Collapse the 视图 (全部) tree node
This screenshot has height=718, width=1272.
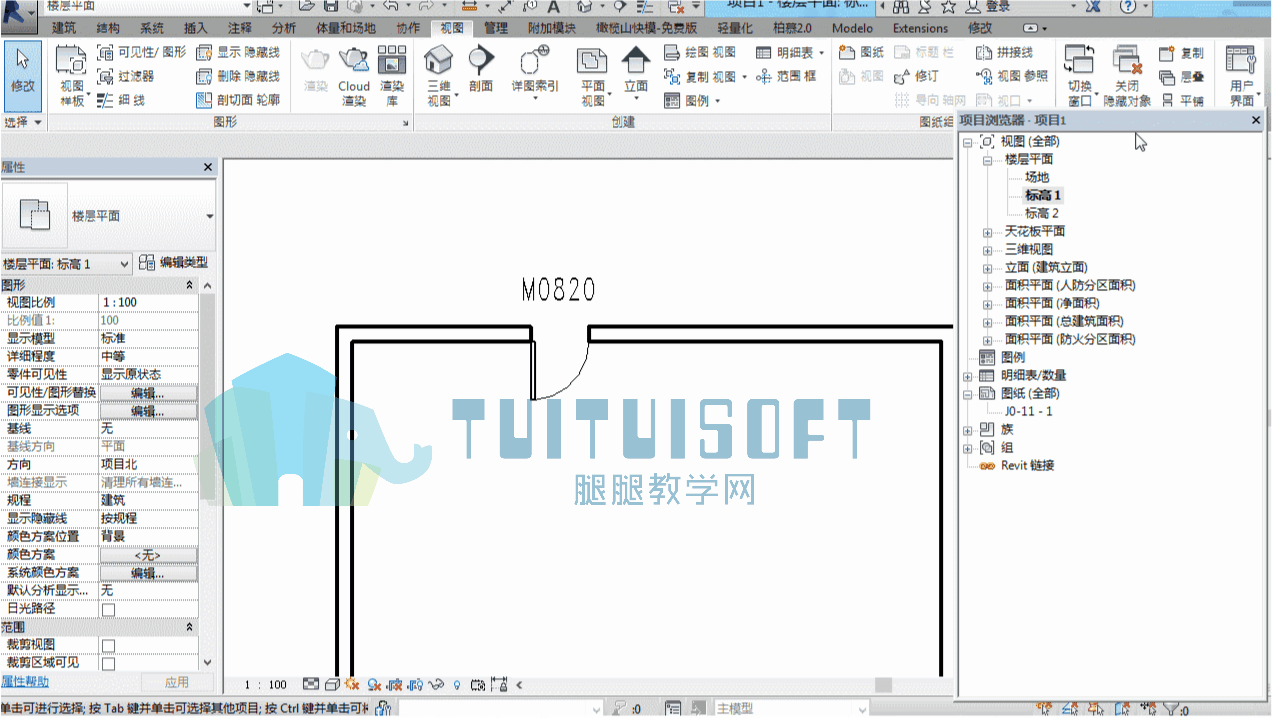(968, 142)
